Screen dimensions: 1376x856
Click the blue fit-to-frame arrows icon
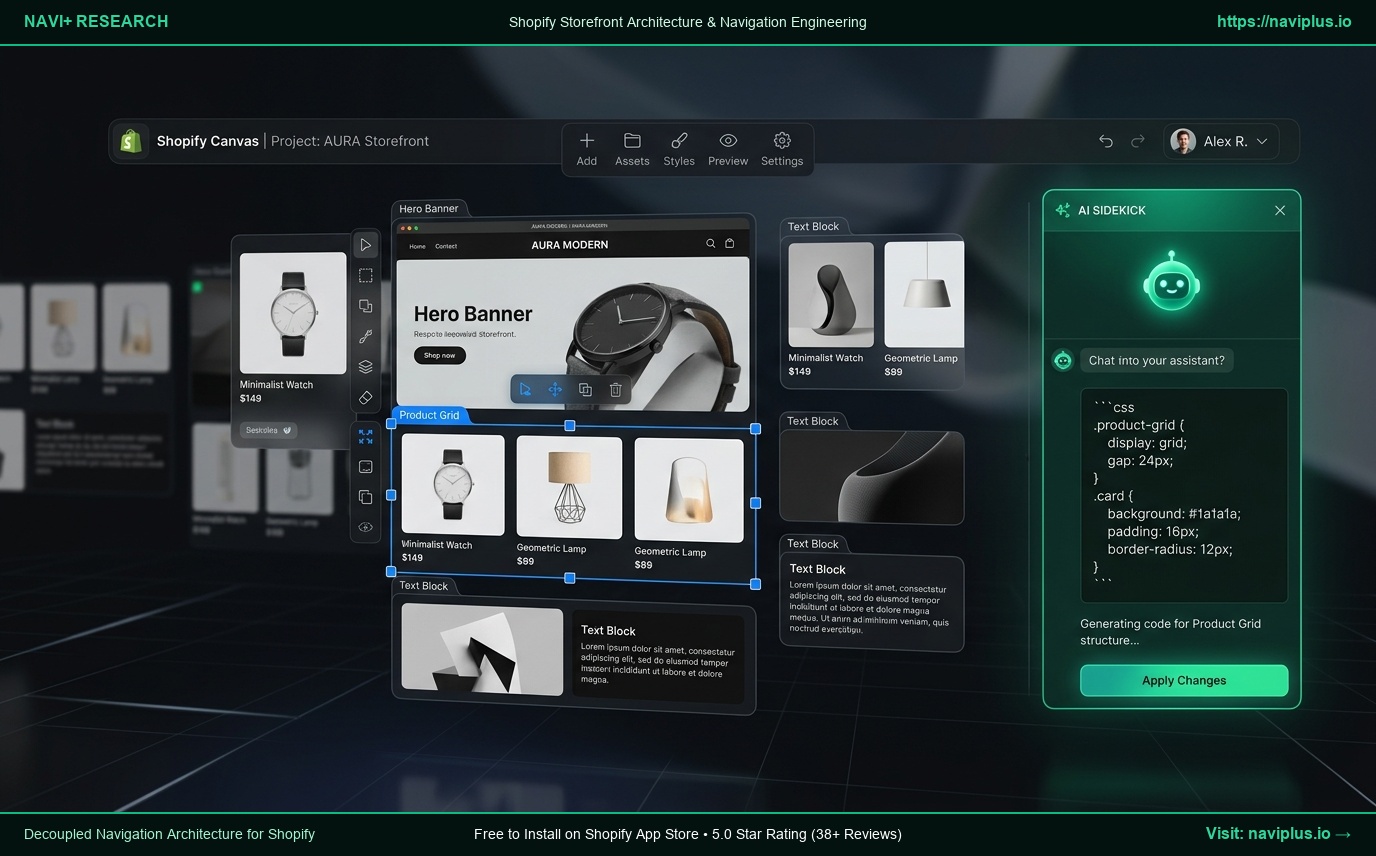366,436
